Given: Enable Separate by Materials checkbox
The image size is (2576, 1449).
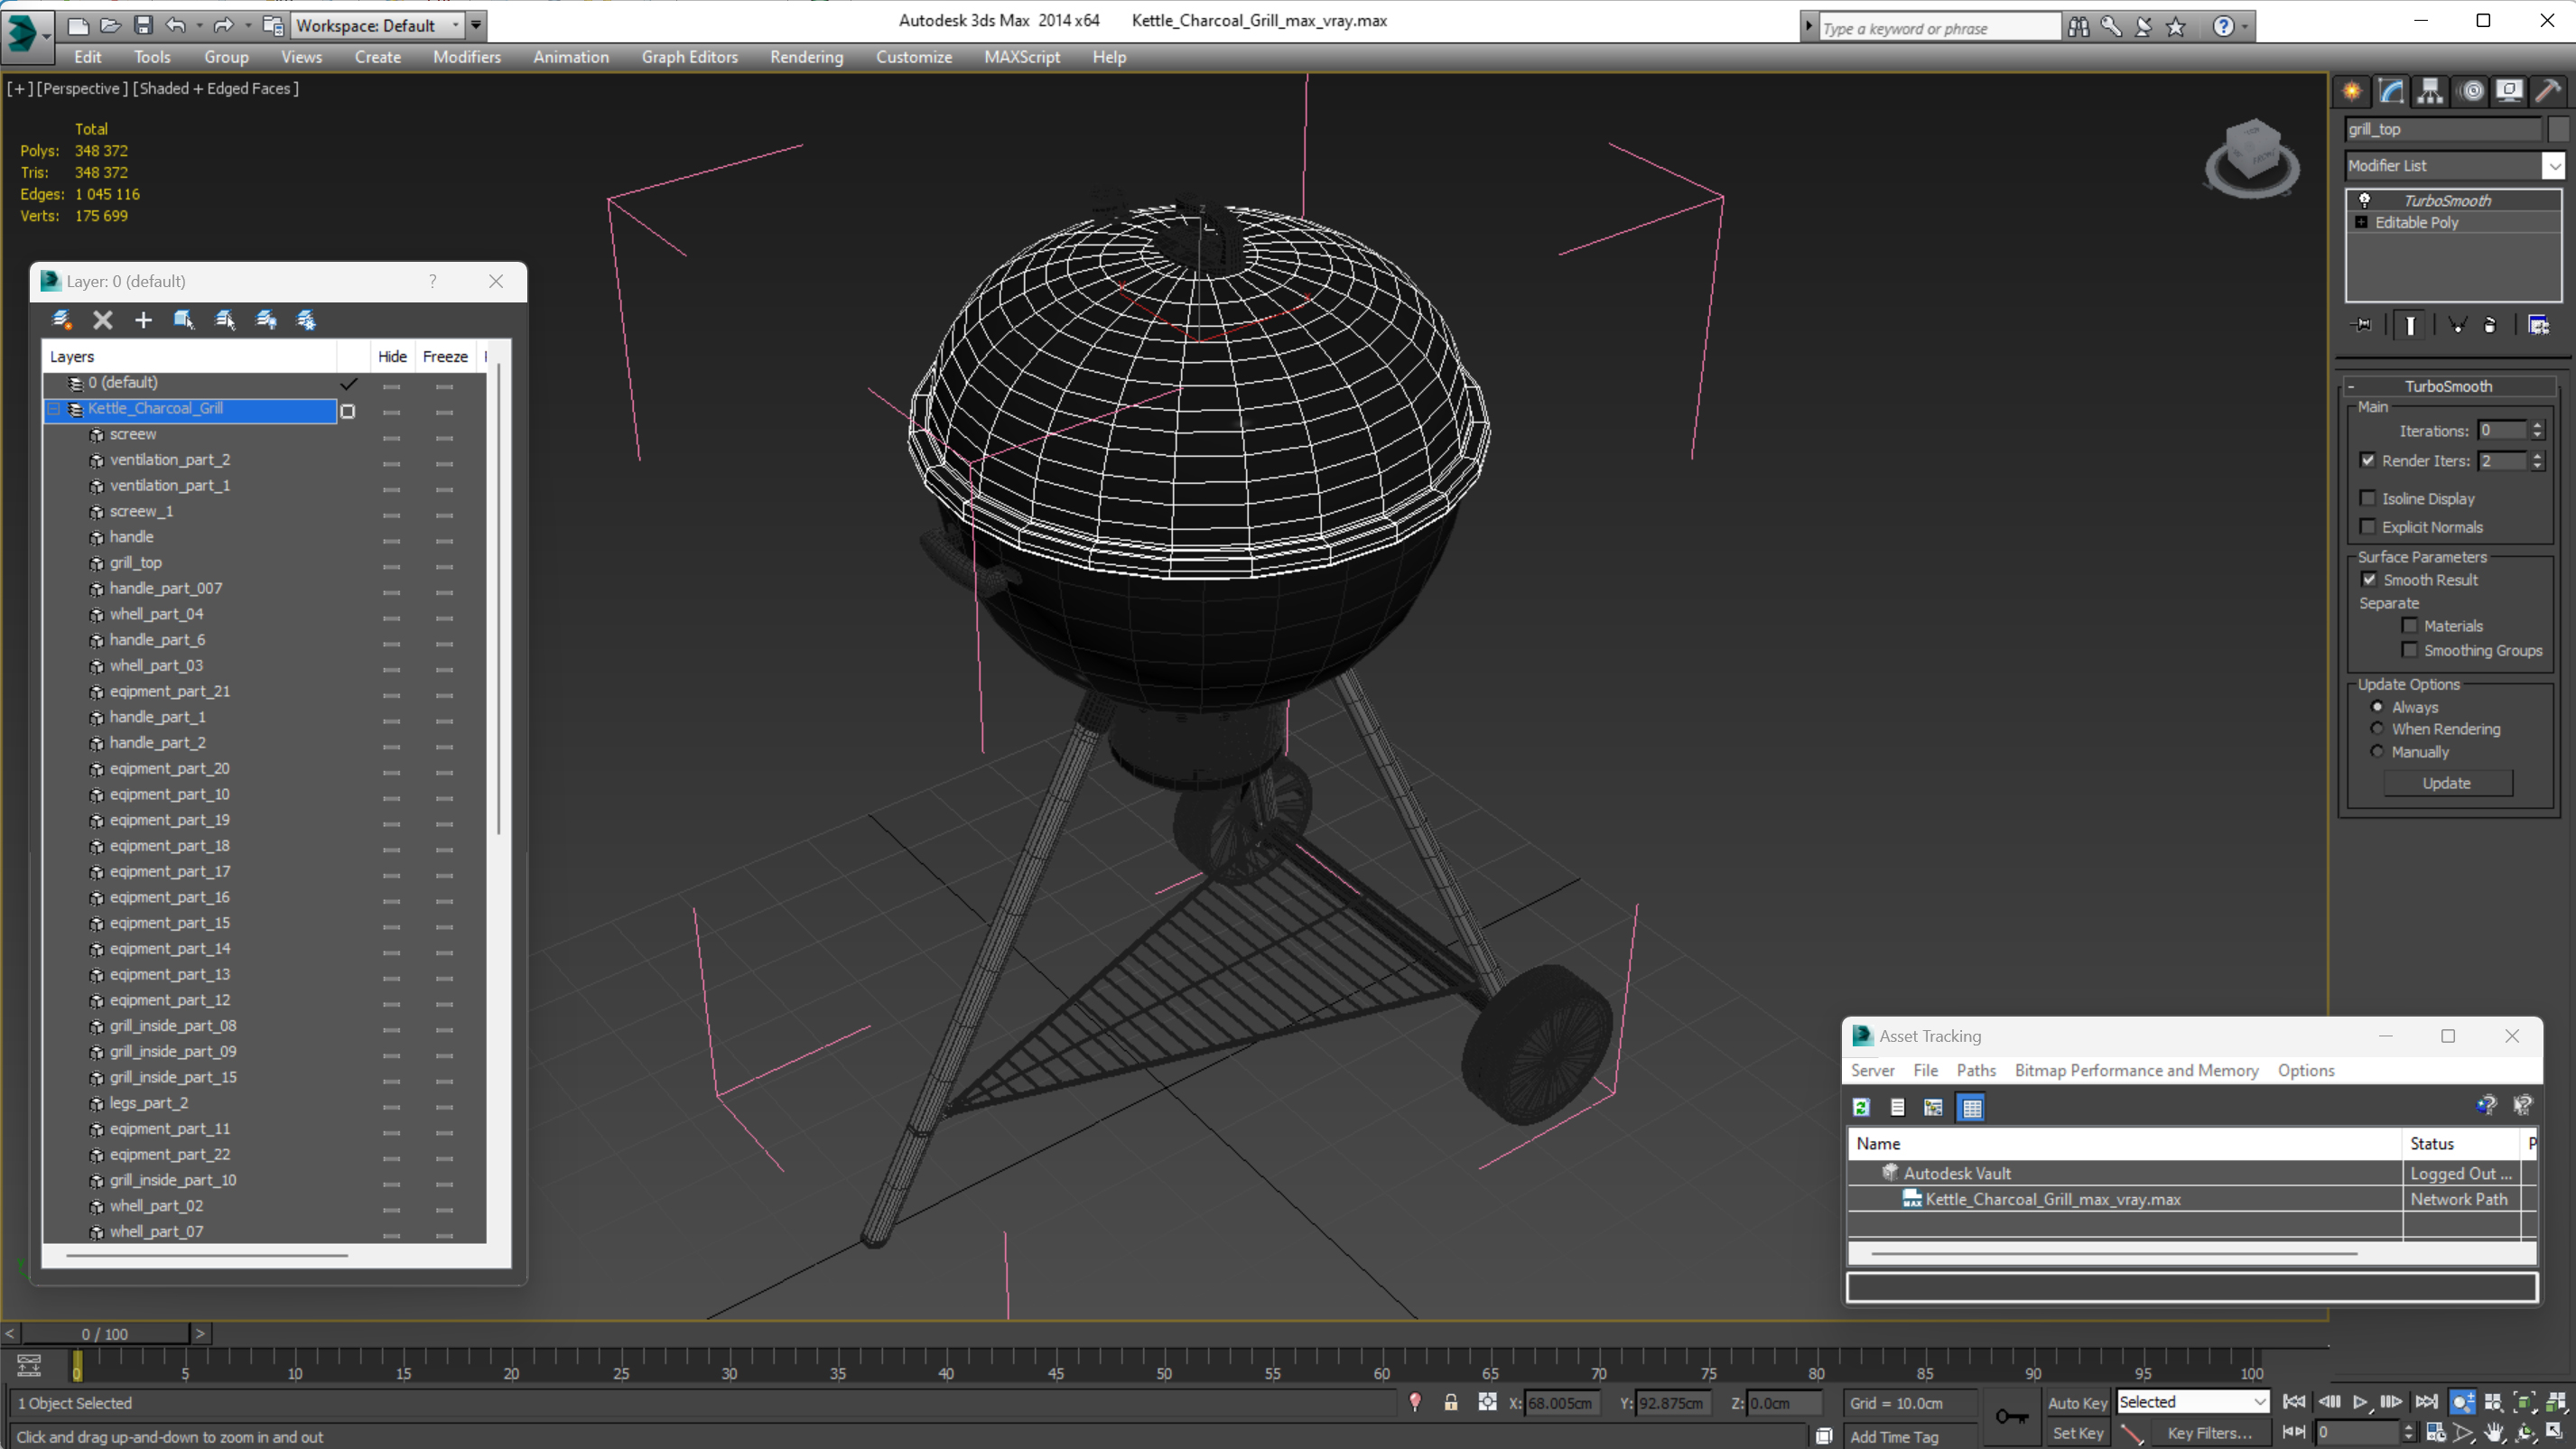Looking at the screenshot, I should (x=2409, y=625).
